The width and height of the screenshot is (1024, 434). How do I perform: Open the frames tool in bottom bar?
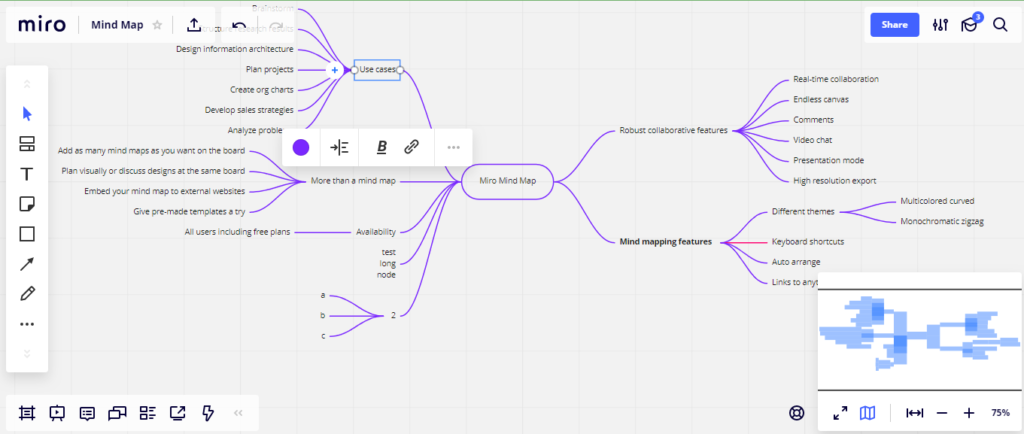click(x=27, y=412)
